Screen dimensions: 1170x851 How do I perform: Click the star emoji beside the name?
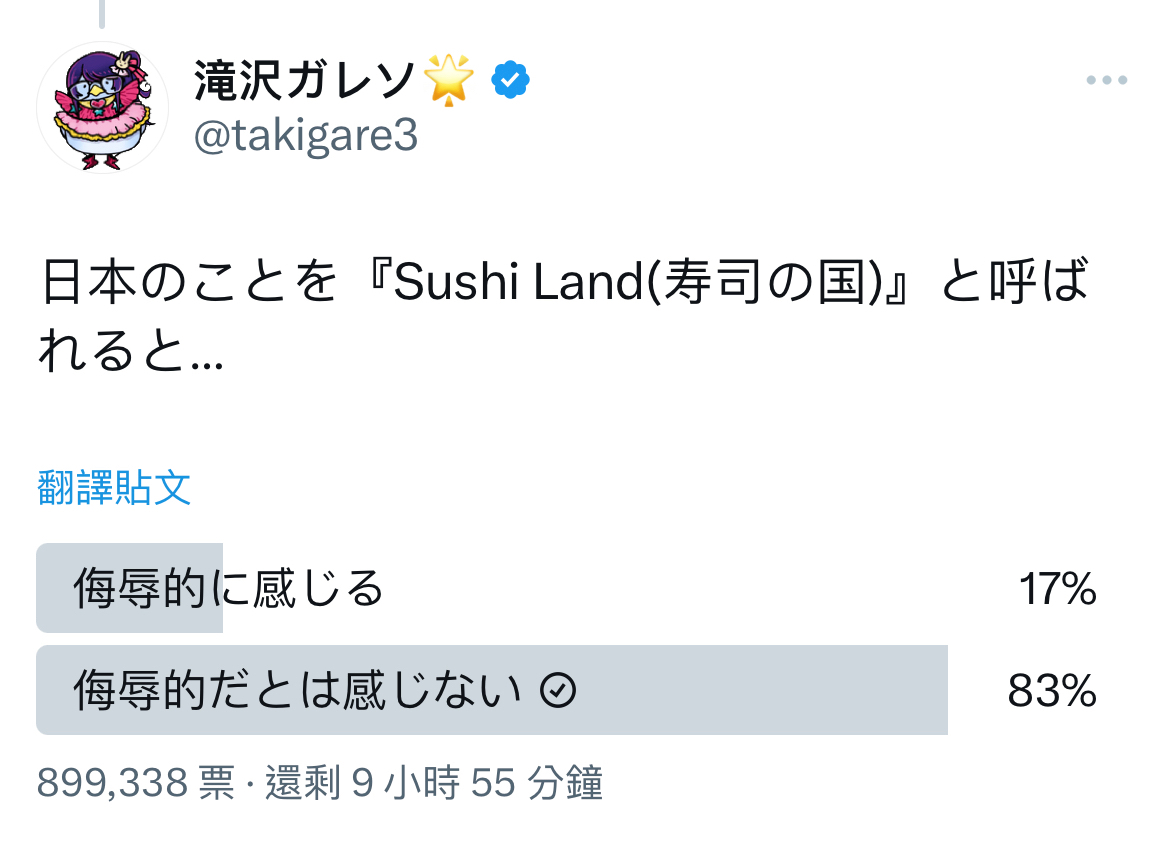click(x=448, y=80)
